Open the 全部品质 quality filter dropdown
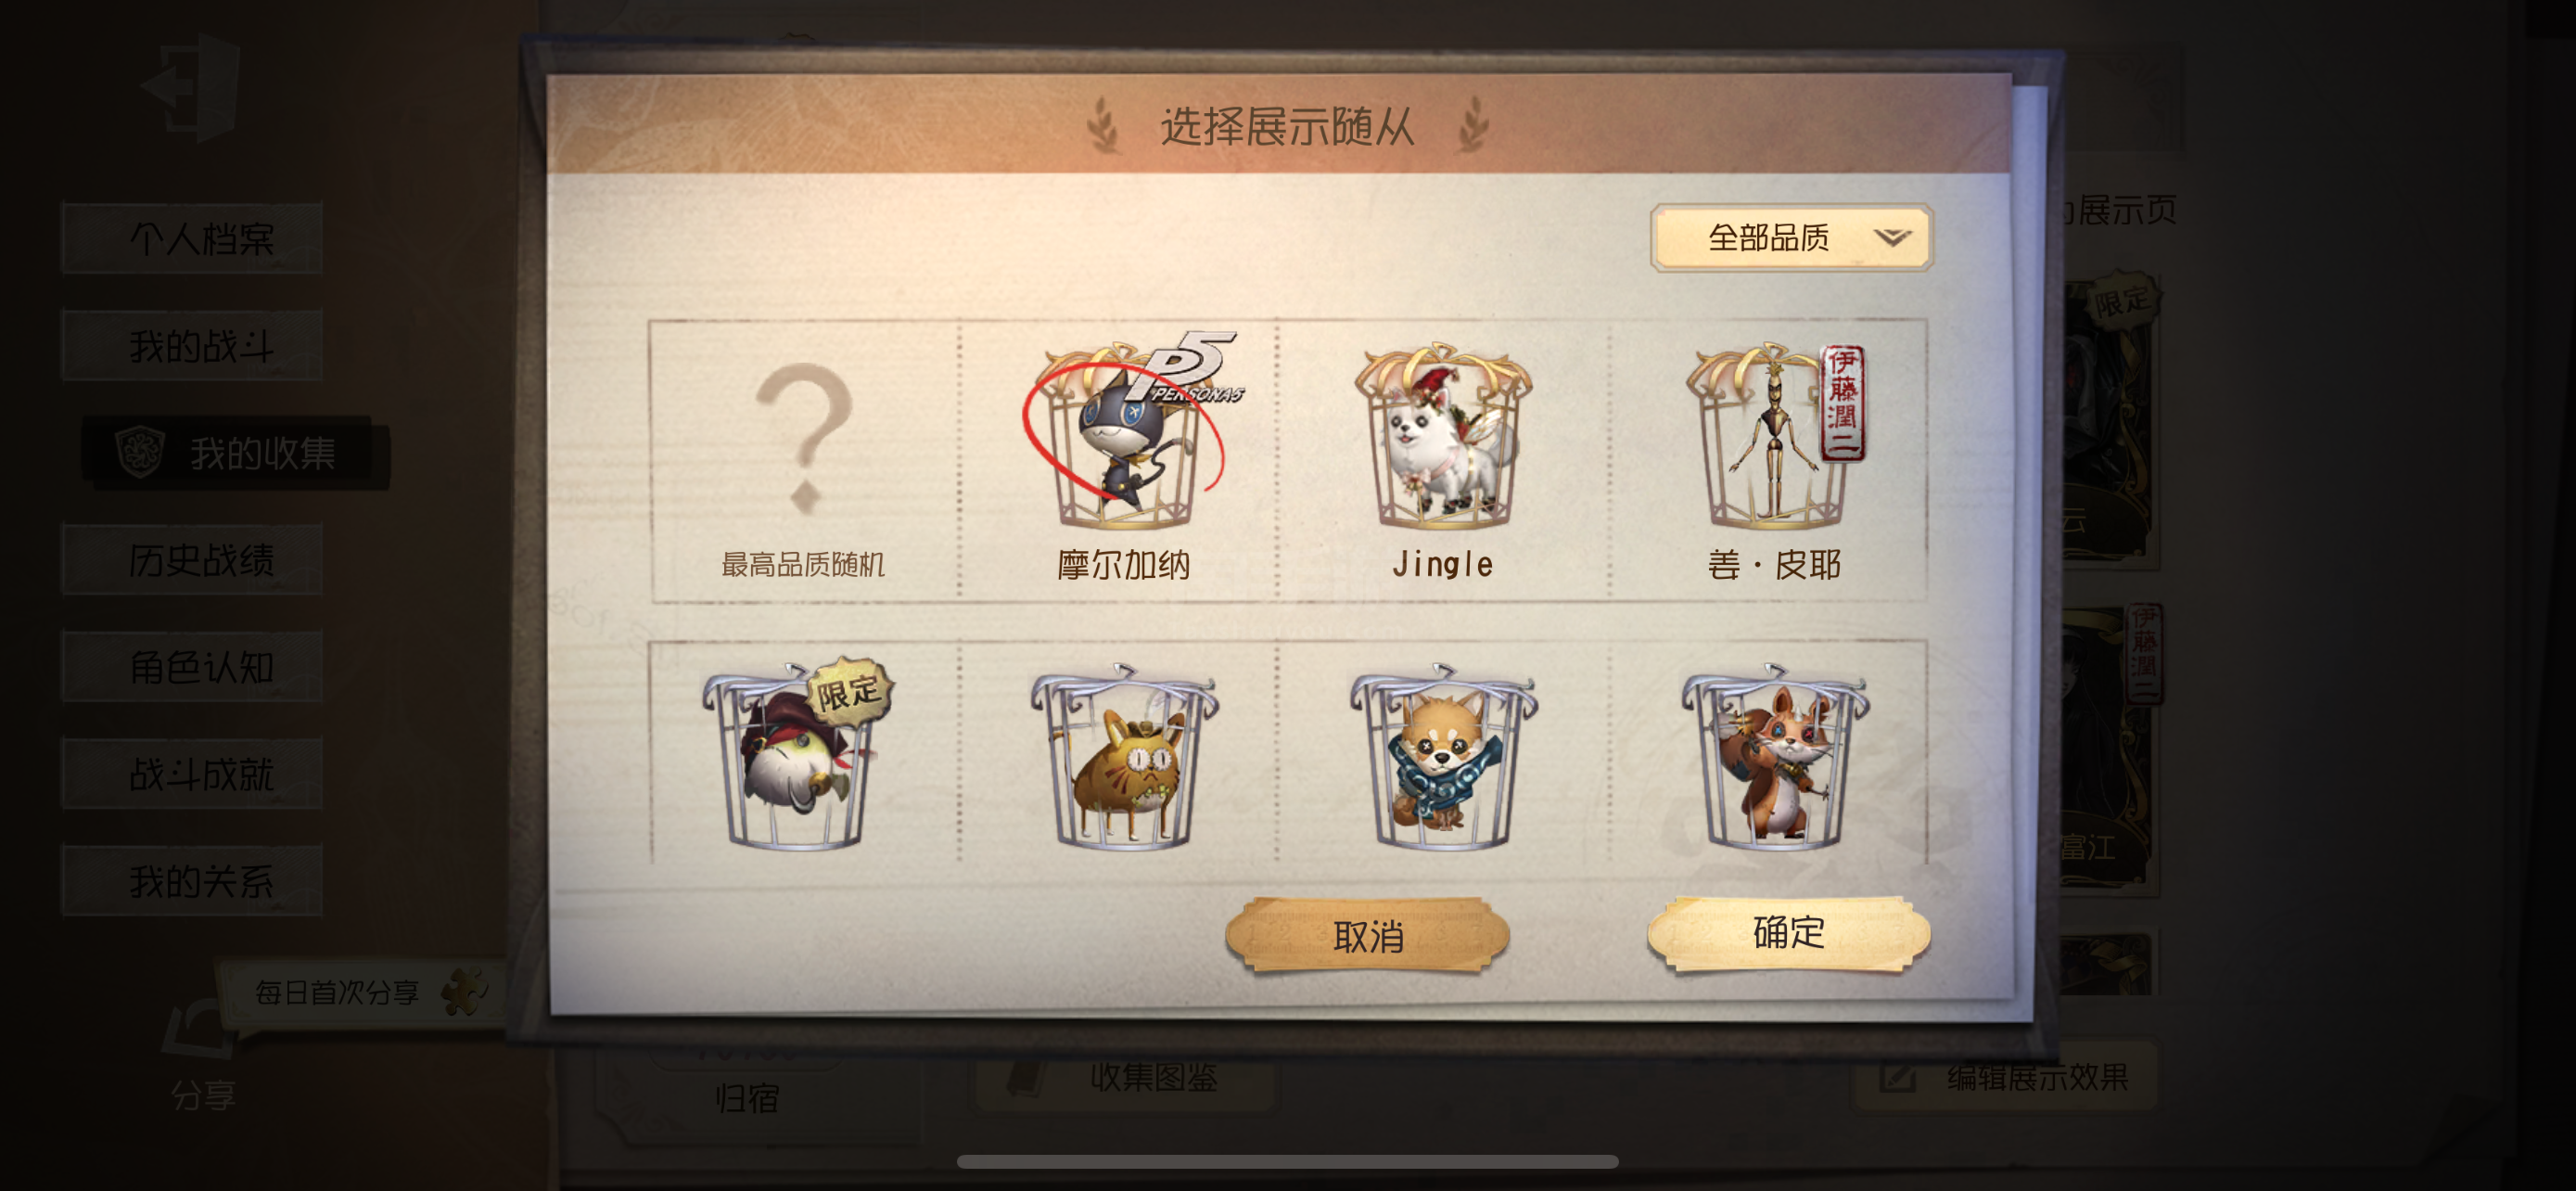 tap(1790, 238)
